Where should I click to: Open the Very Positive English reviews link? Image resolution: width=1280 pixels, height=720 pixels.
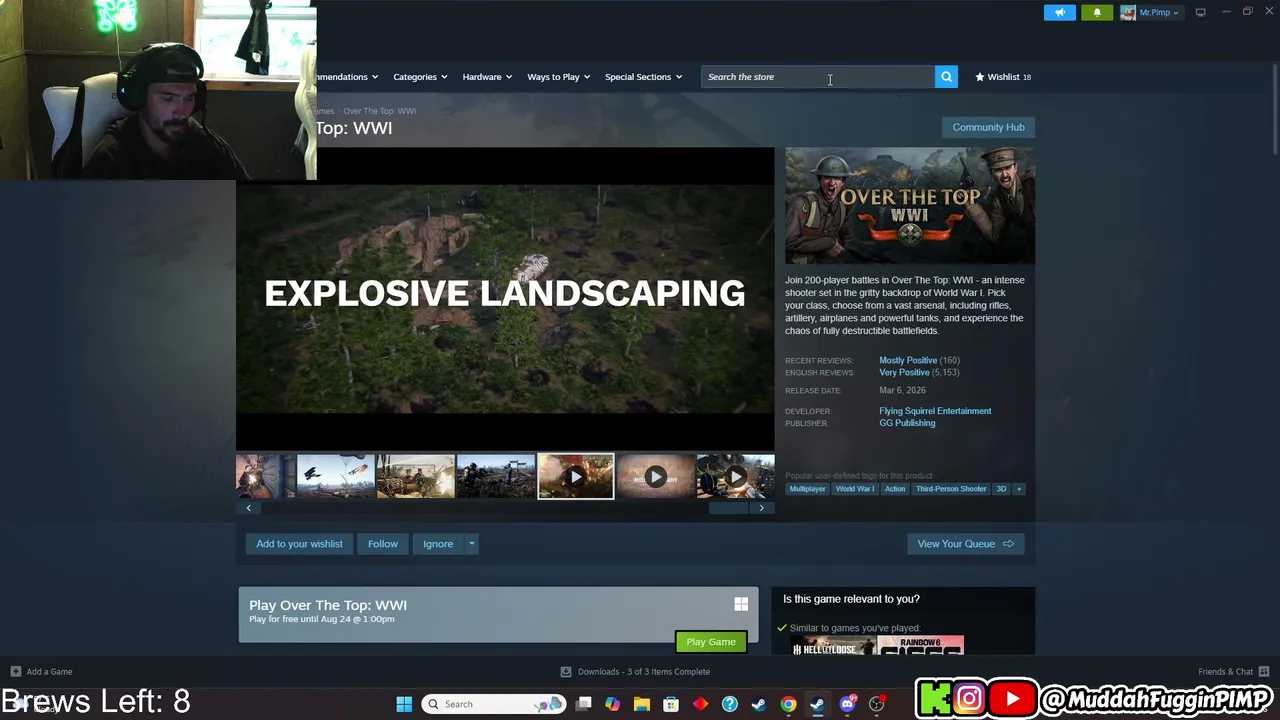(904, 372)
